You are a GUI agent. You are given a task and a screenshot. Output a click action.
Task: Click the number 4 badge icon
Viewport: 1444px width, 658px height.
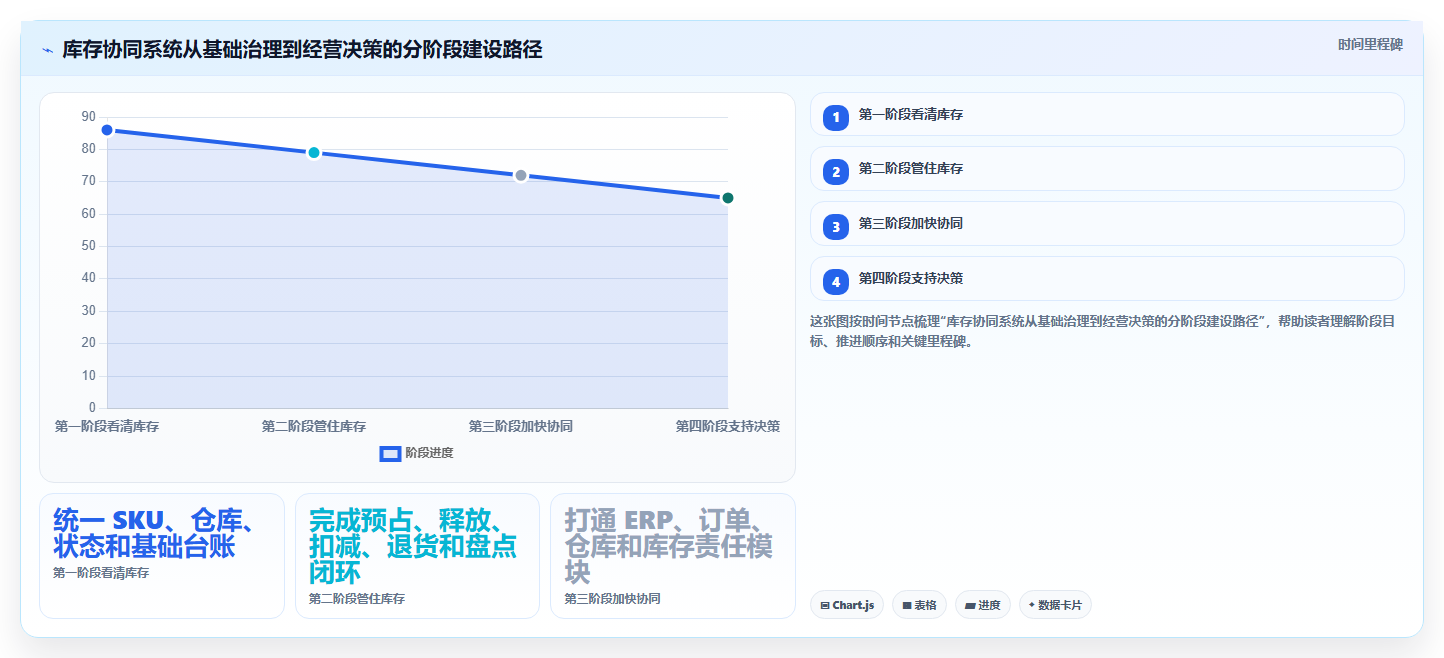pos(836,281)
